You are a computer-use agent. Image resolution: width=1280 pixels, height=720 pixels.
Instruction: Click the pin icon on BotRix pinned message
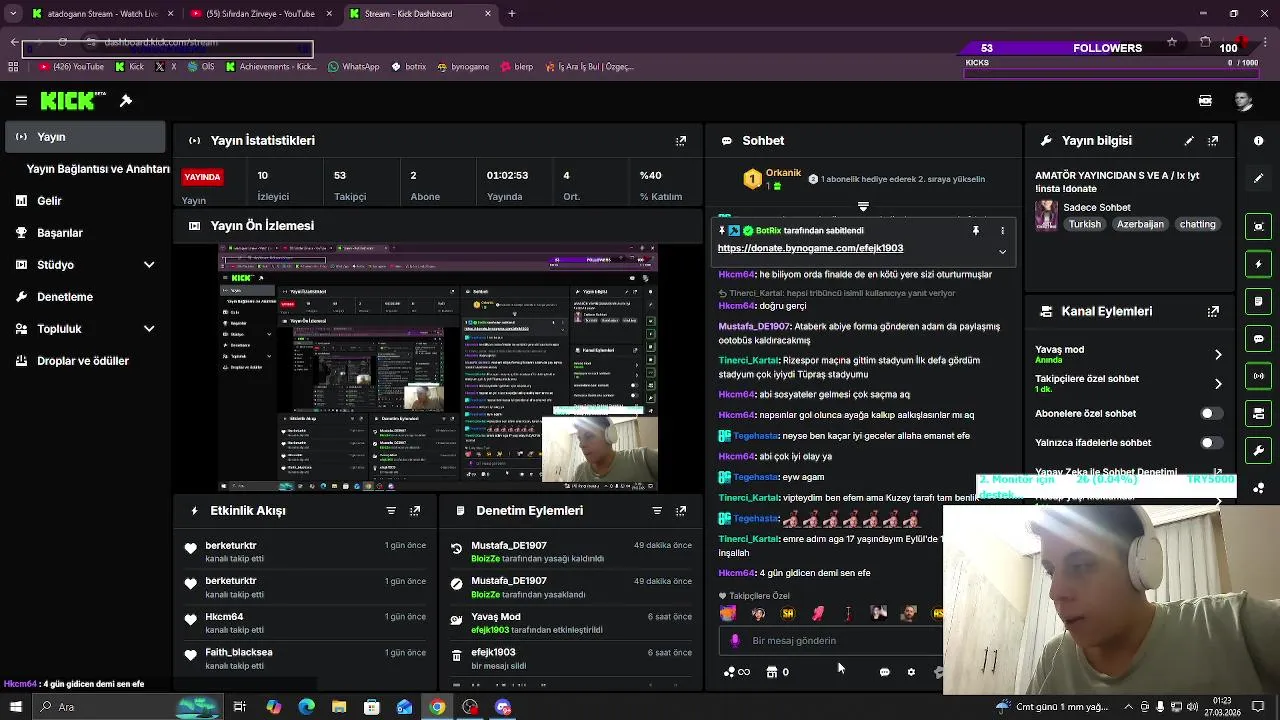976,231
